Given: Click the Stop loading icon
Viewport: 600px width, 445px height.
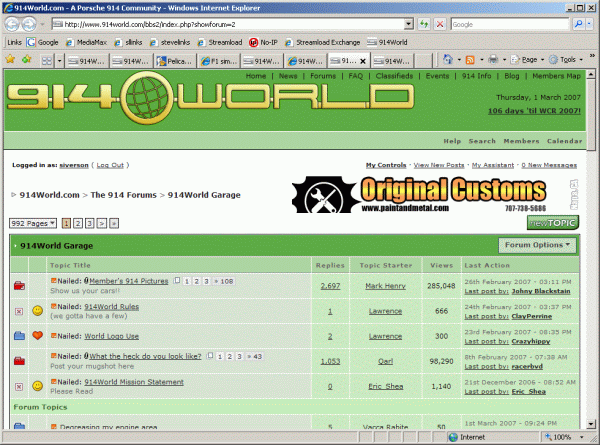Looking at the screenshot, I should coord(439,24).
